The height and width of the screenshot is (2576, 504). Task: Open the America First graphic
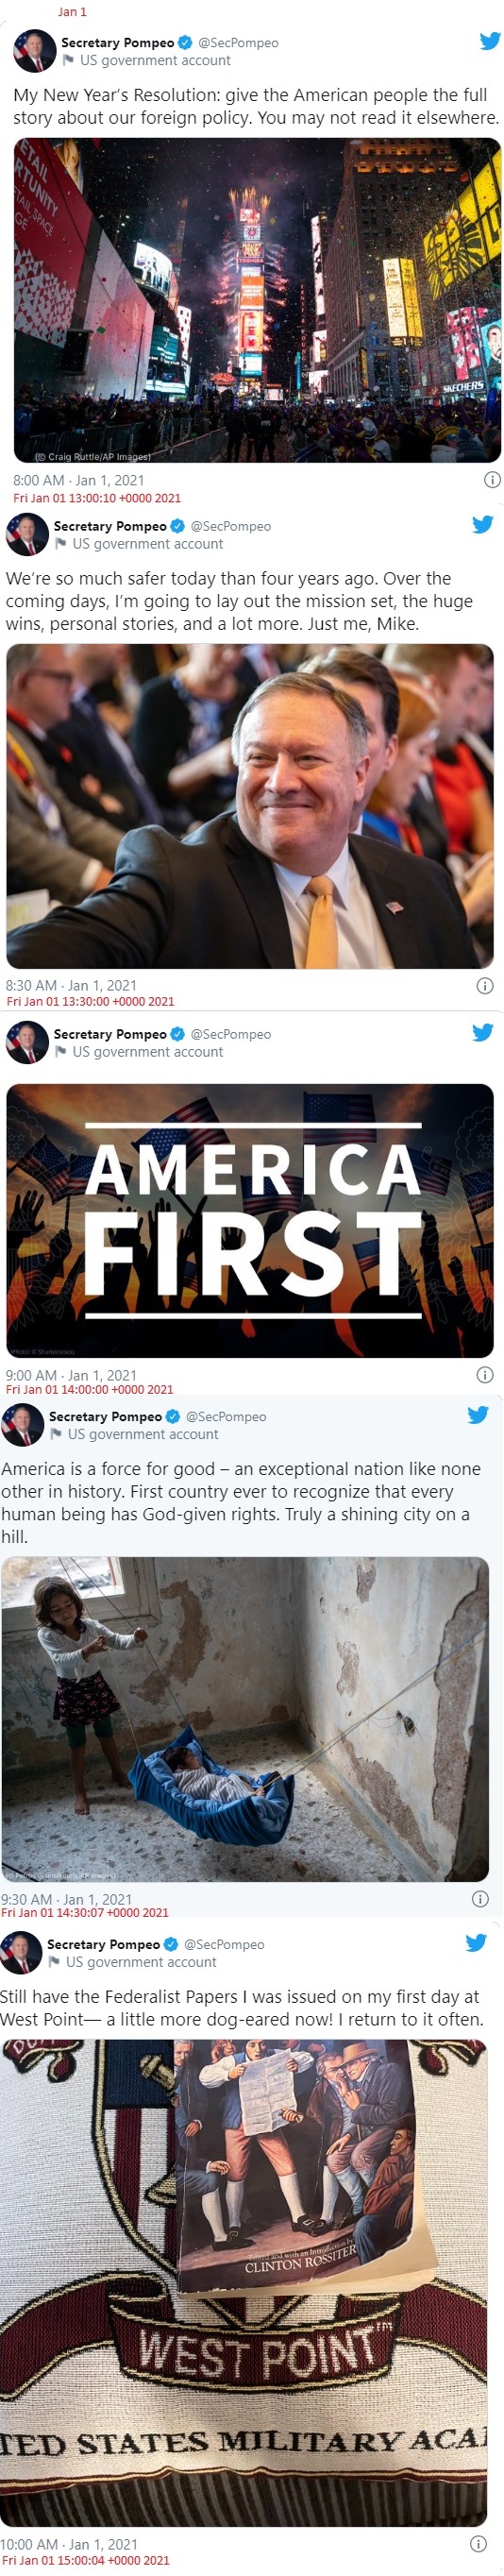250,1221
